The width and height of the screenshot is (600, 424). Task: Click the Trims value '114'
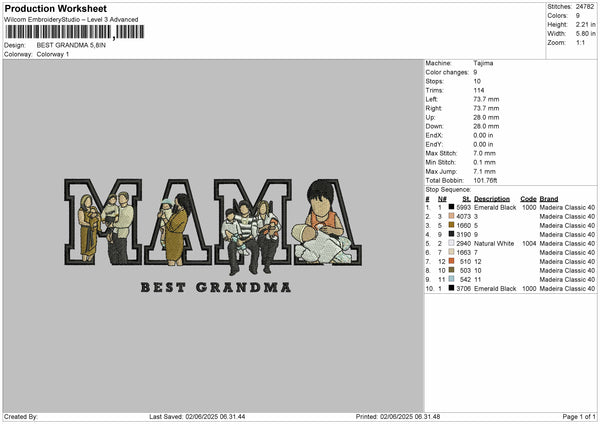tap(479, 90)
